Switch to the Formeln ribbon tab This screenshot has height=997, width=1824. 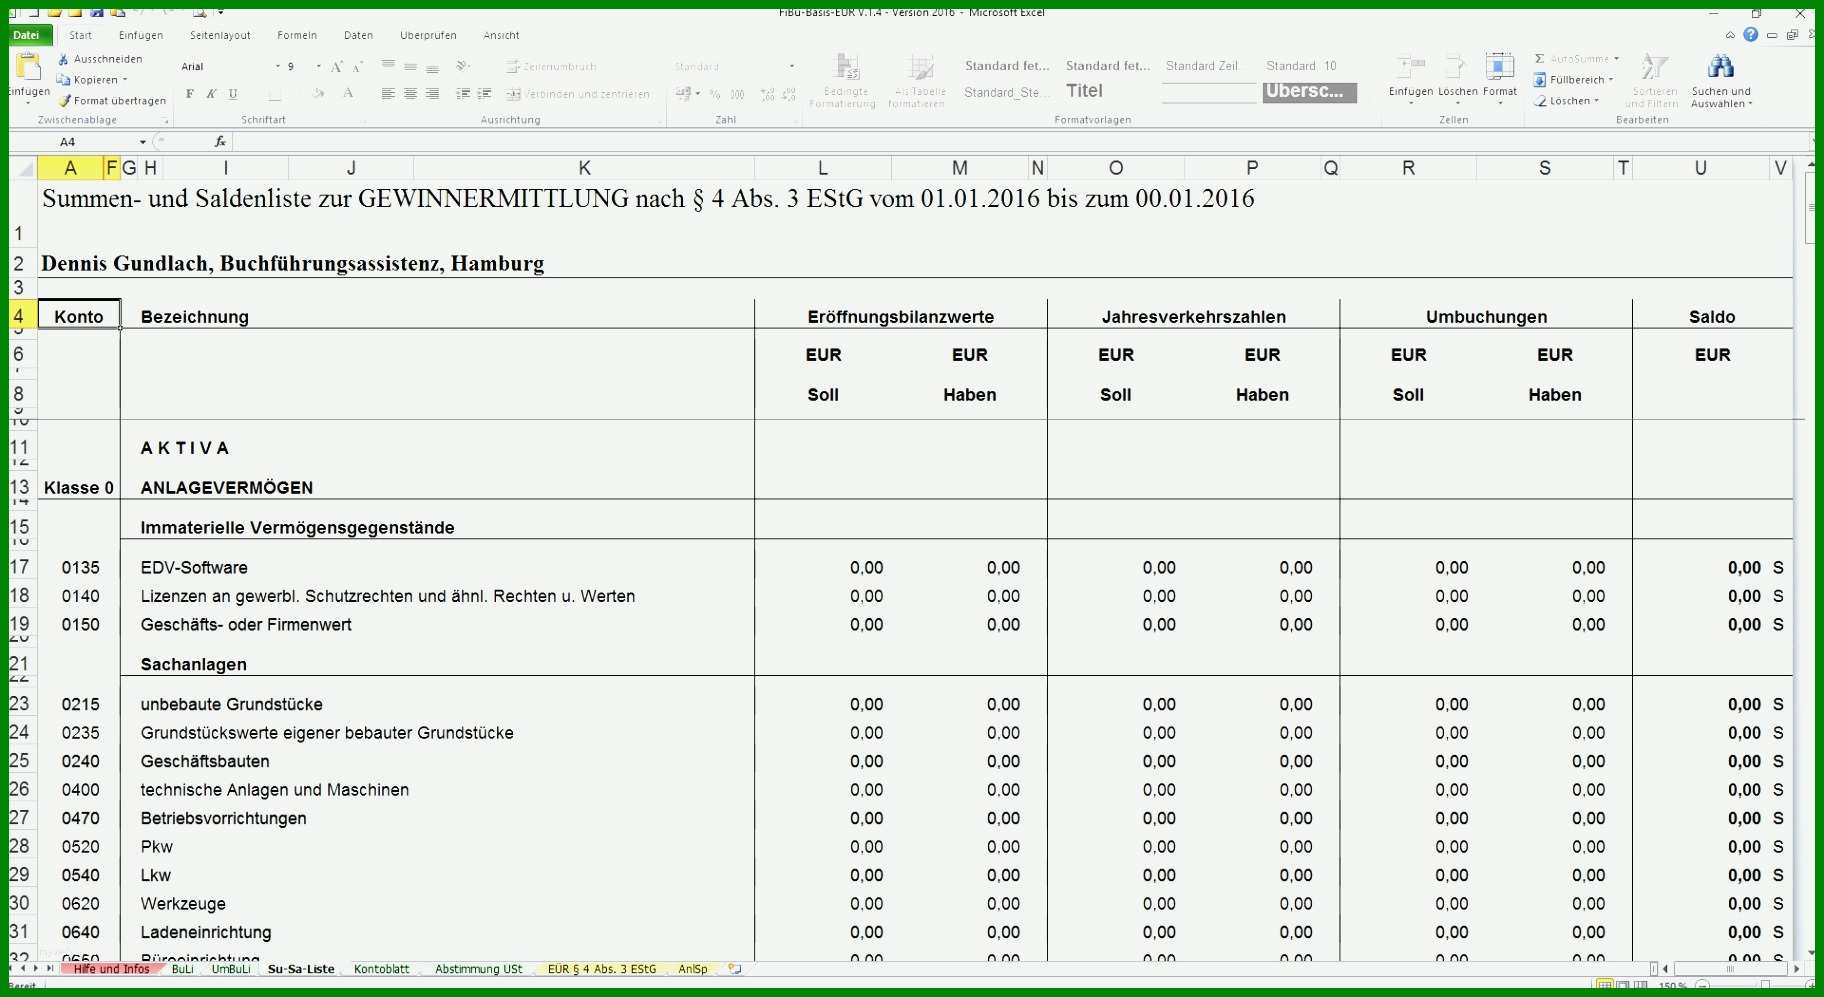[297, 35]
